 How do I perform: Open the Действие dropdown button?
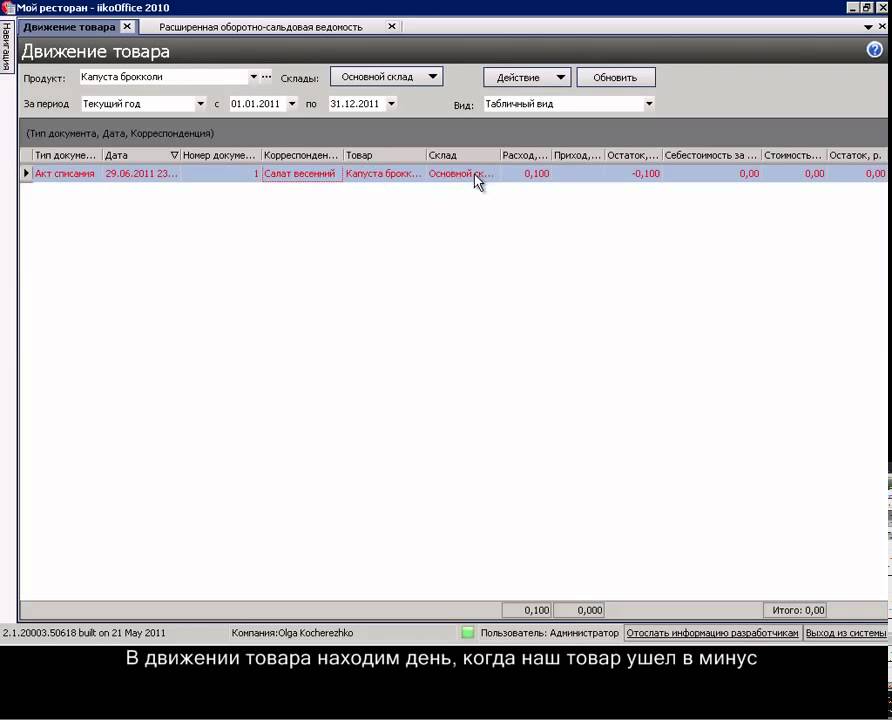point(527,77)
